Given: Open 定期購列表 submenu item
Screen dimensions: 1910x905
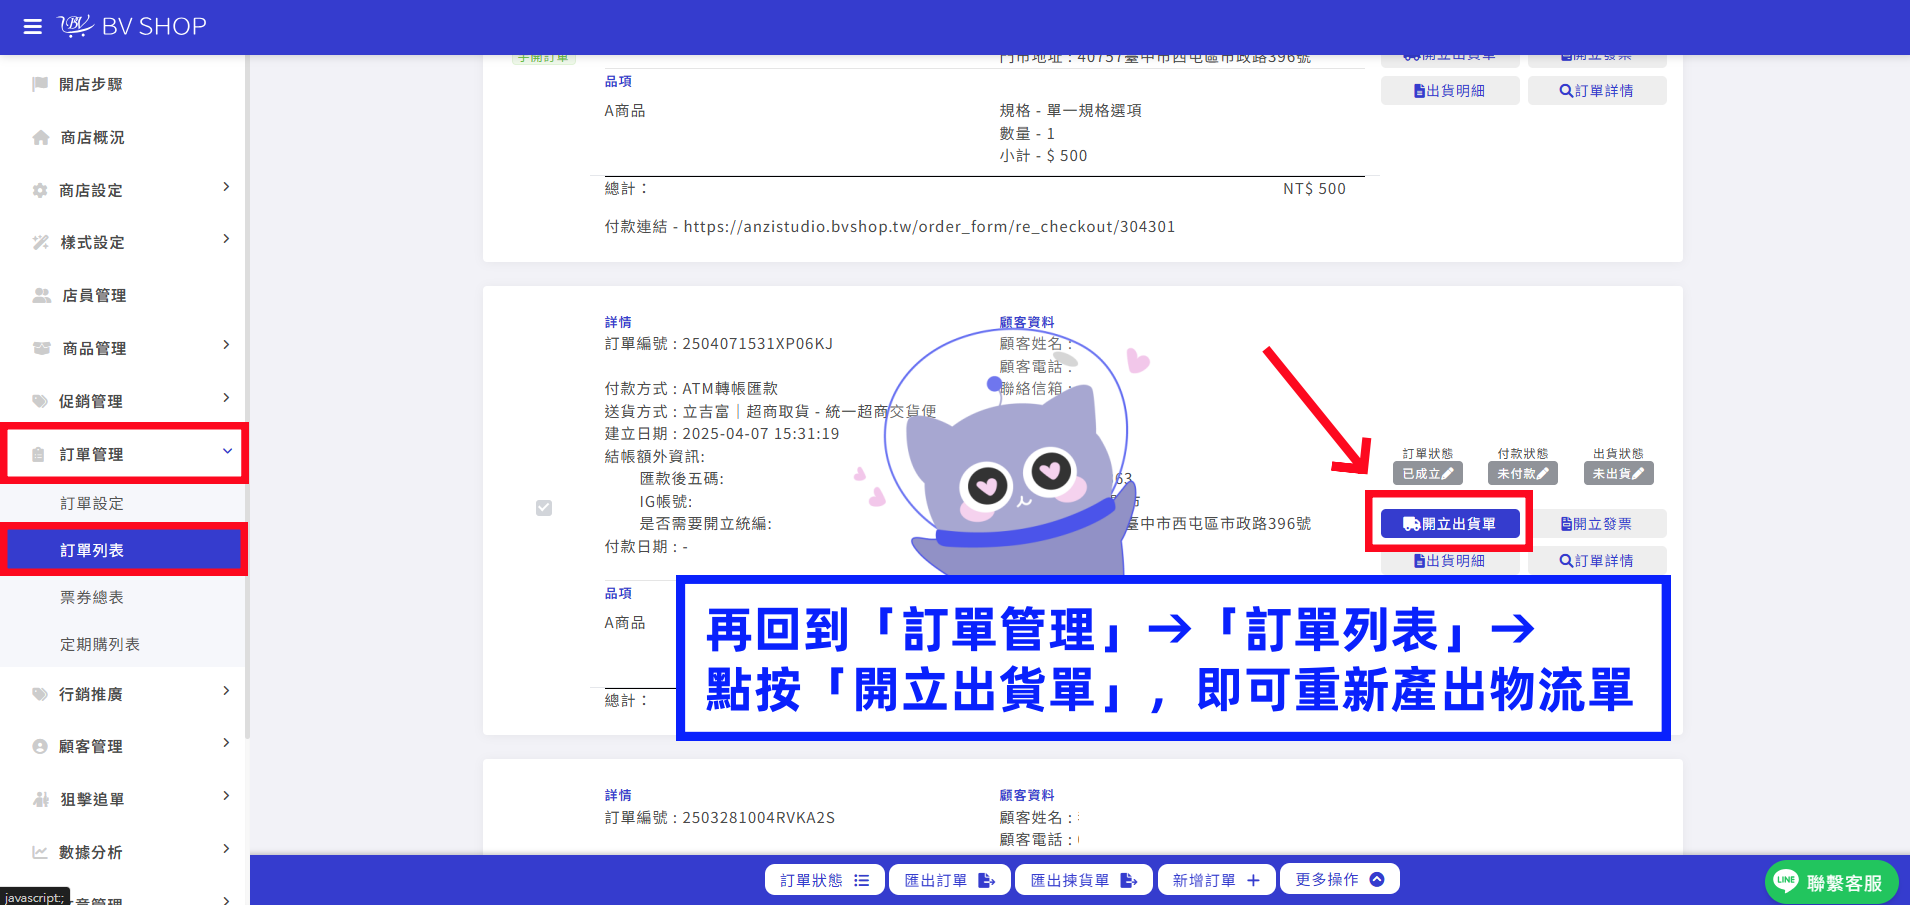Looking at the screenshot, I should pyautogui.click(x=100, y=644).
